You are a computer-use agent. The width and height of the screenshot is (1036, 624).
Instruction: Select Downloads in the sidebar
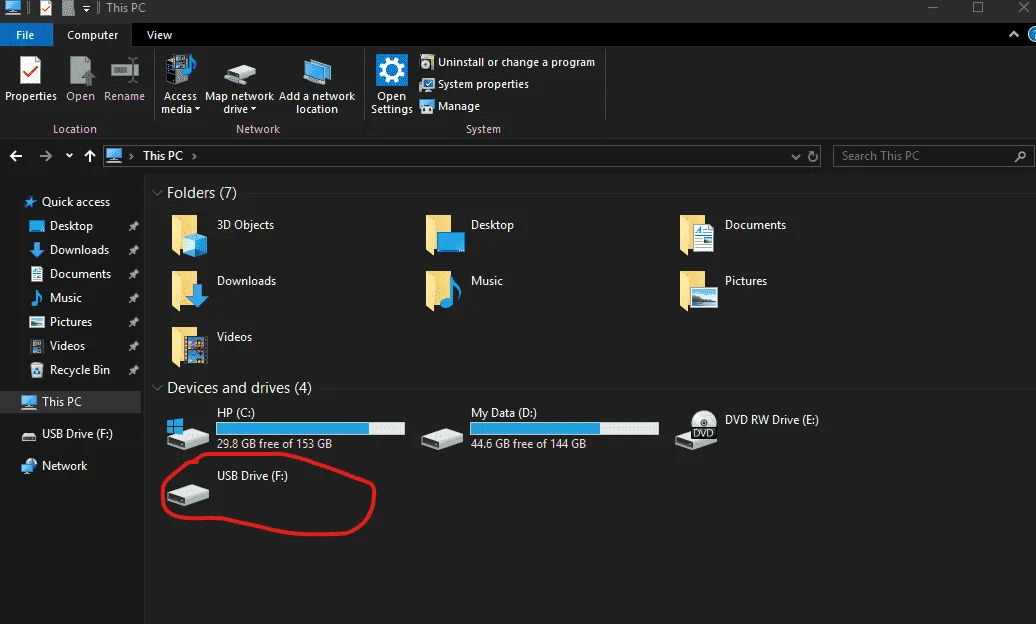(x=69, y=250)
